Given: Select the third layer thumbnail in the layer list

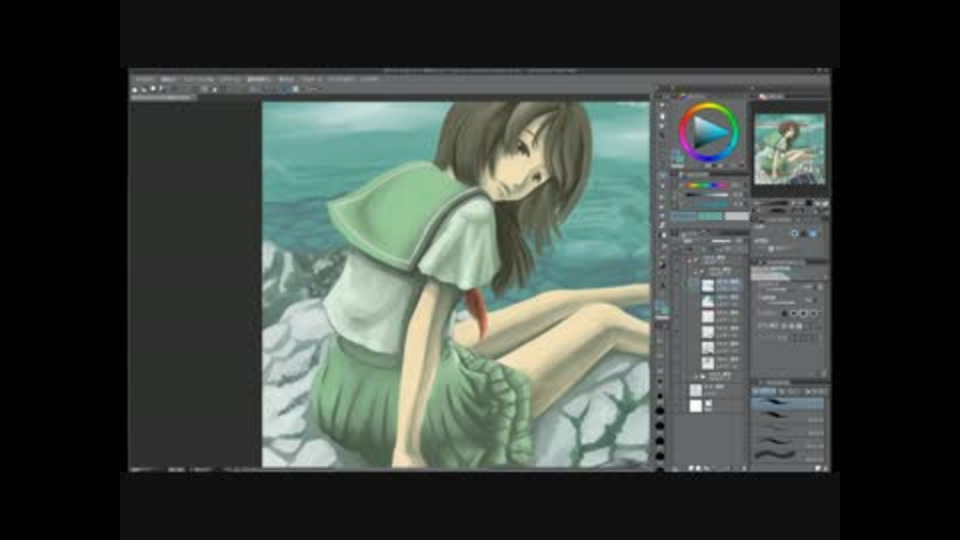Looking at the screenshot, I should (x=708, y=316).
